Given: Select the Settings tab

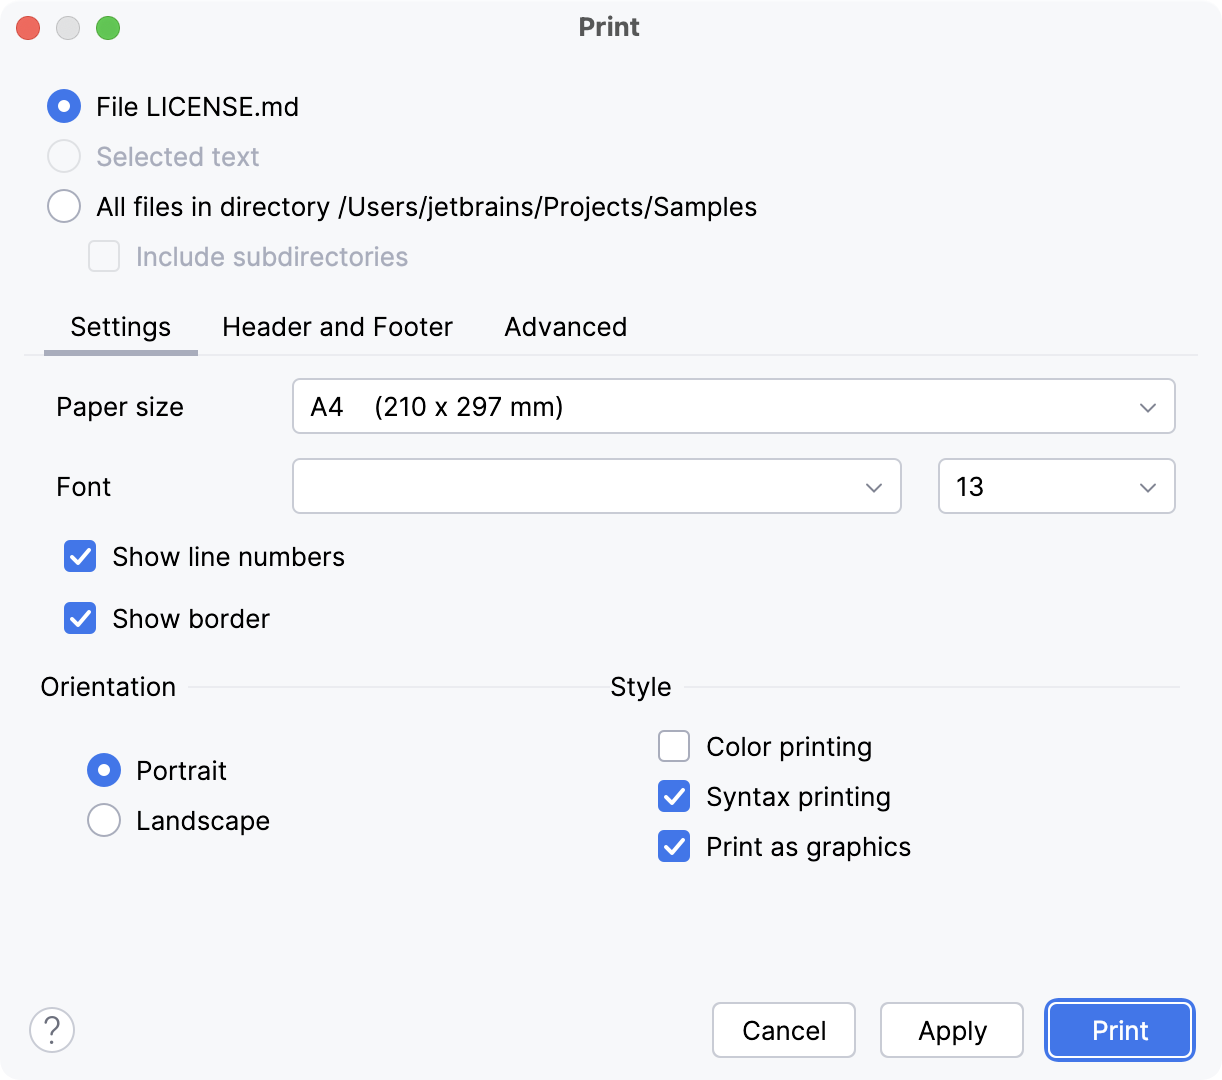Looking at the screenshot, I should [120, 327].
